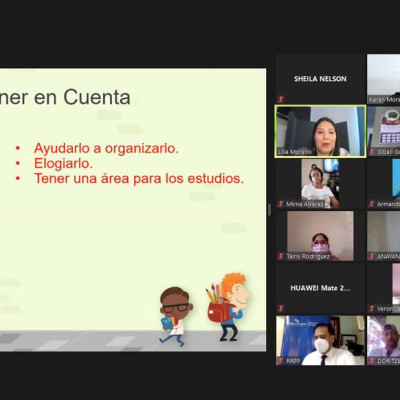400x400 pixels.
Task: Select the HUAWEI Mate participant tile
Action: (321, 289)
